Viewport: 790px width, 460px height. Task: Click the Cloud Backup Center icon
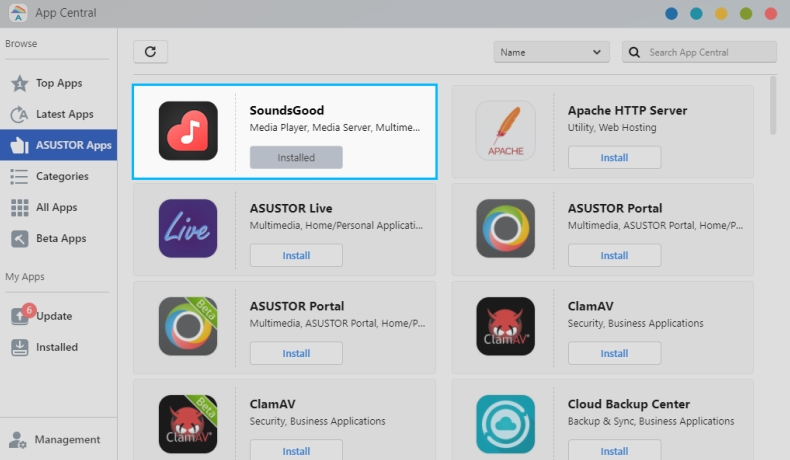tap(505, 424)
